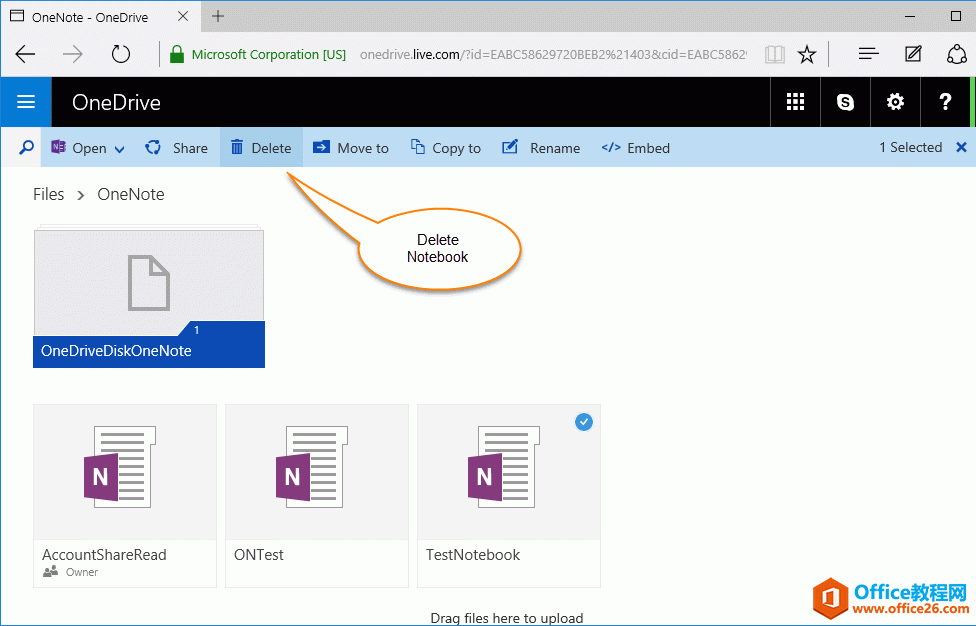Click the hamburger menu beside OneDrive
The height and width of the screenshot is (626, 976).
pos(25,101)
